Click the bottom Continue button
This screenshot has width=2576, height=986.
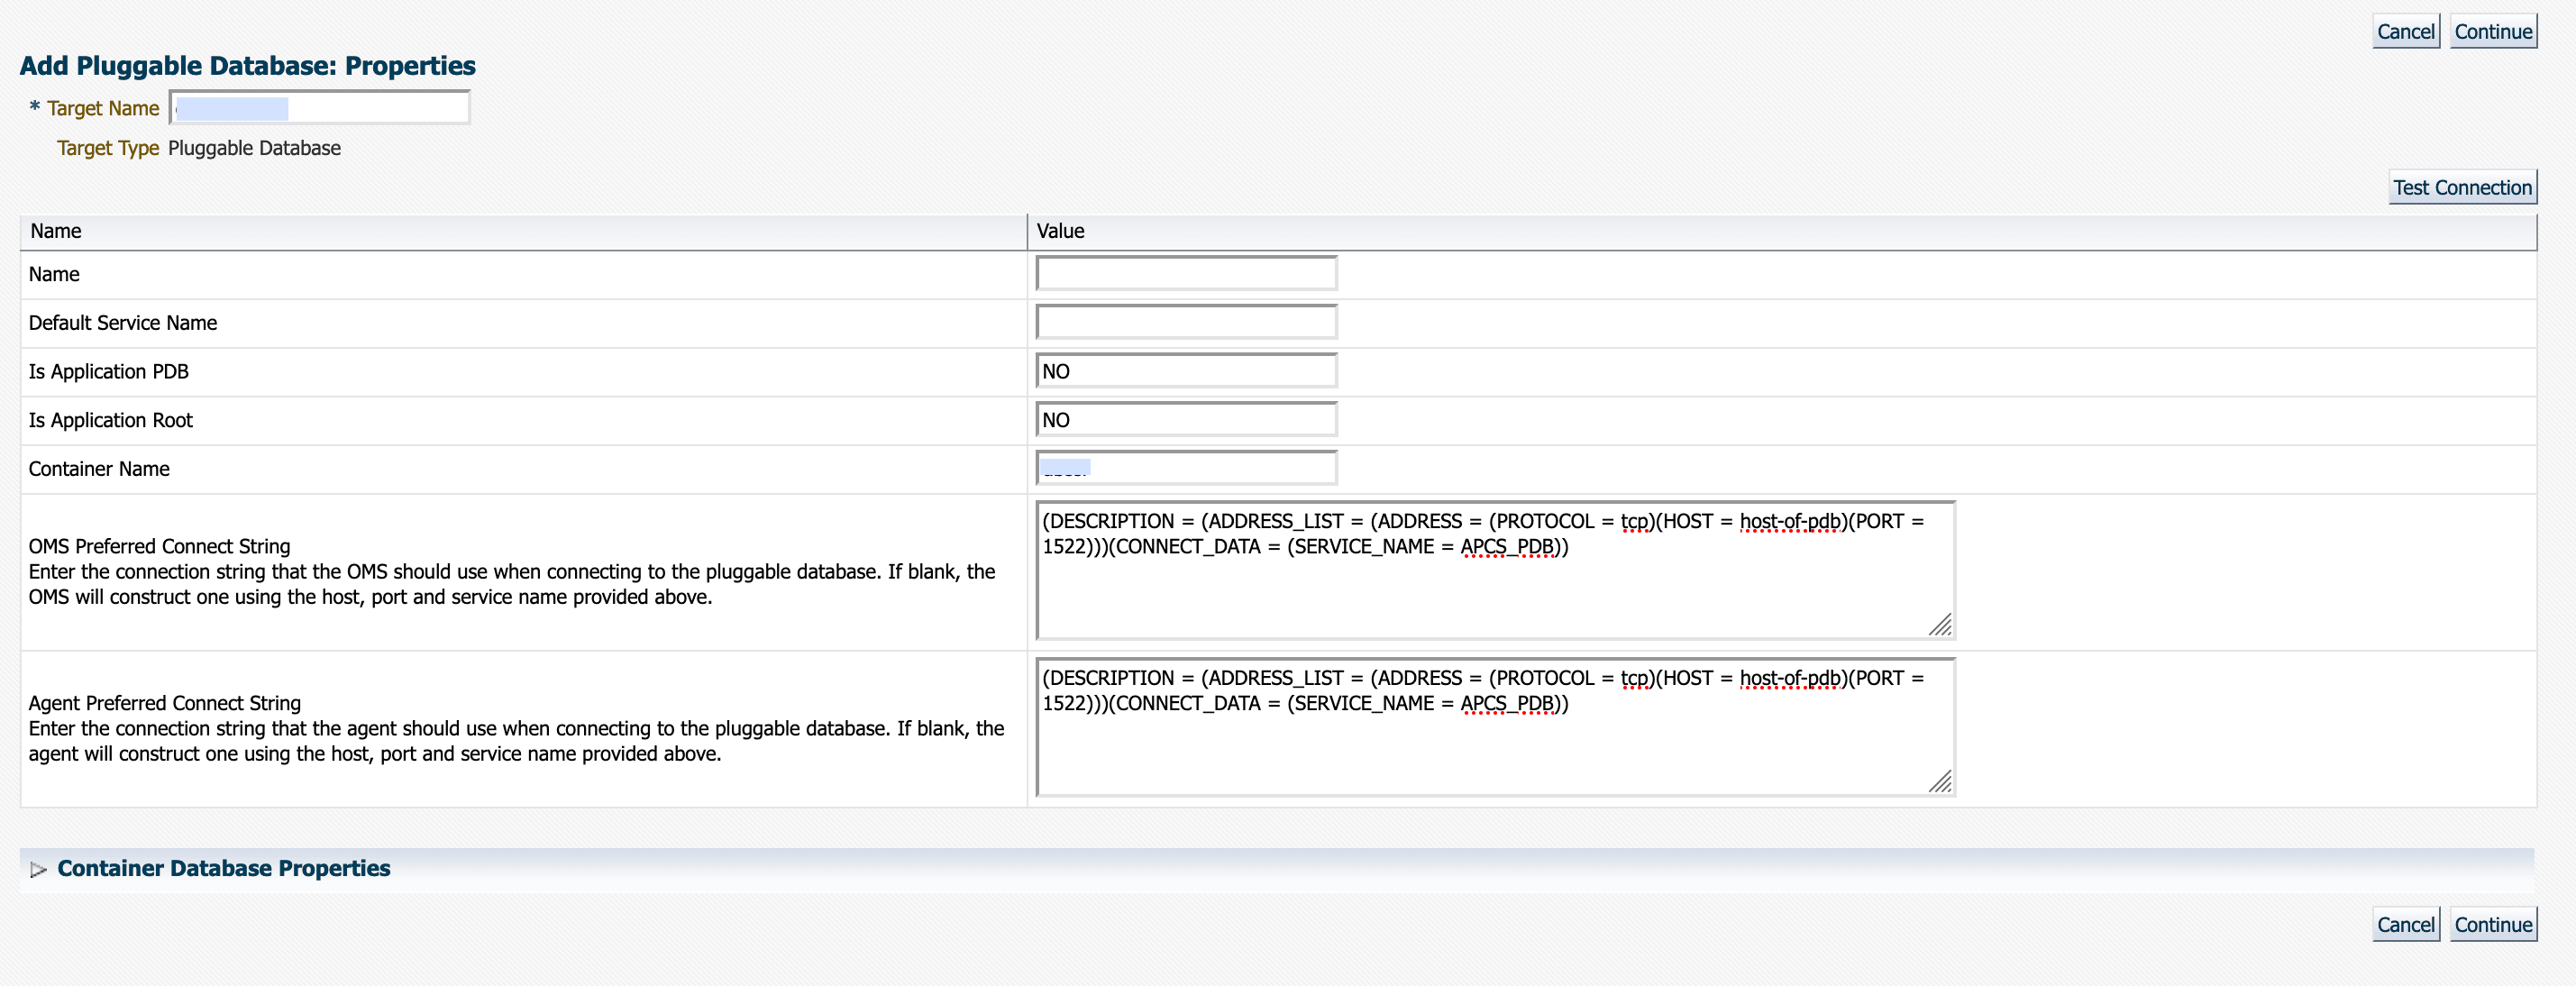(2492, 925)
